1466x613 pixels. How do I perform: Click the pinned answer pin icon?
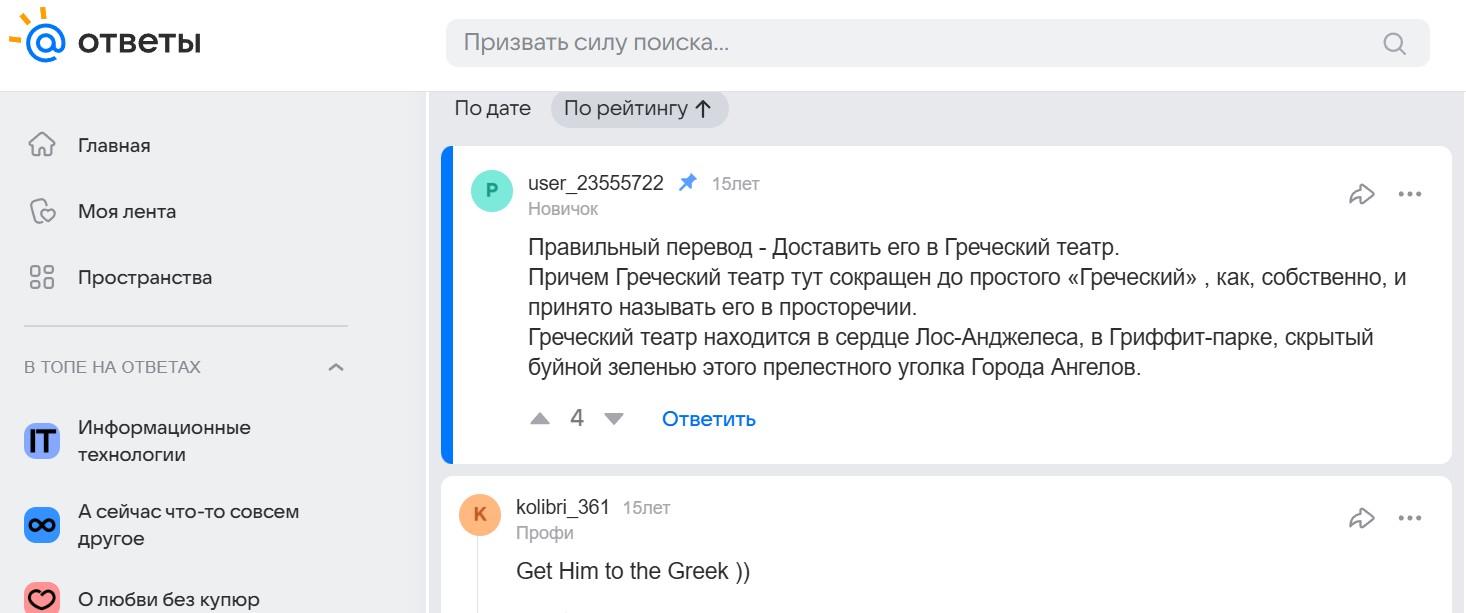click(687, 183)
